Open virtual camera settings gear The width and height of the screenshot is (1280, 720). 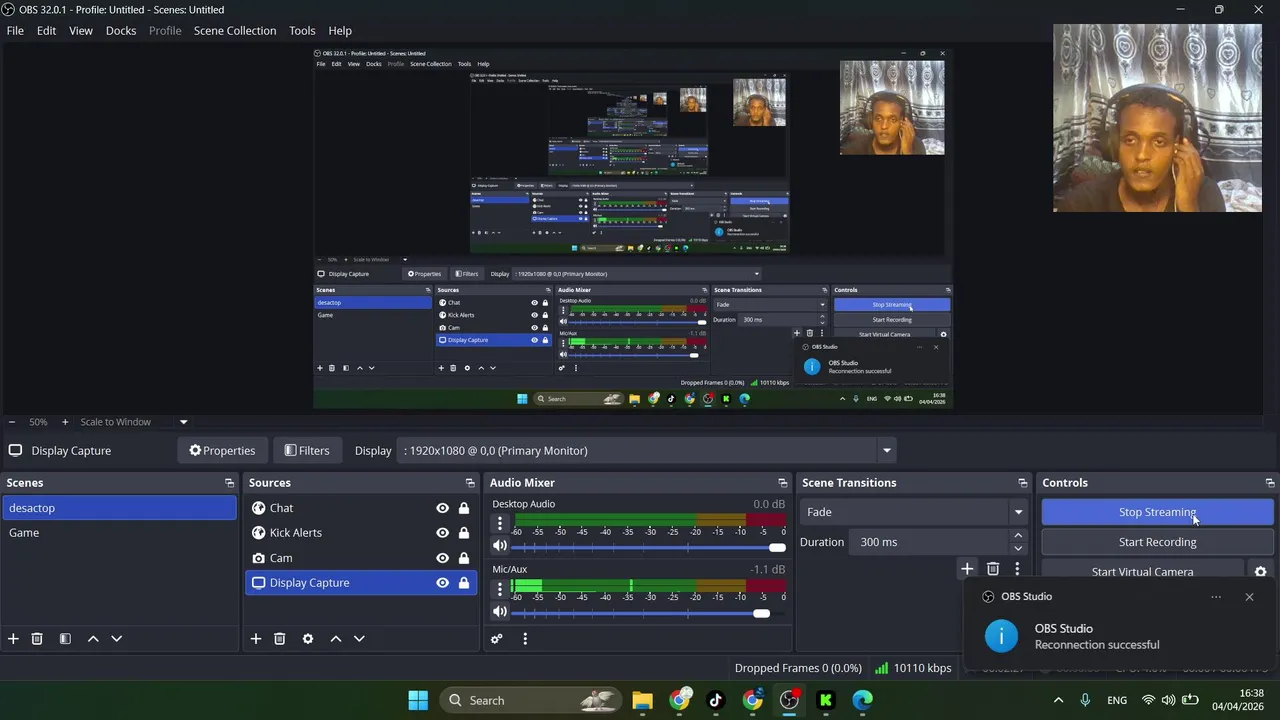tap(1260, 572)
